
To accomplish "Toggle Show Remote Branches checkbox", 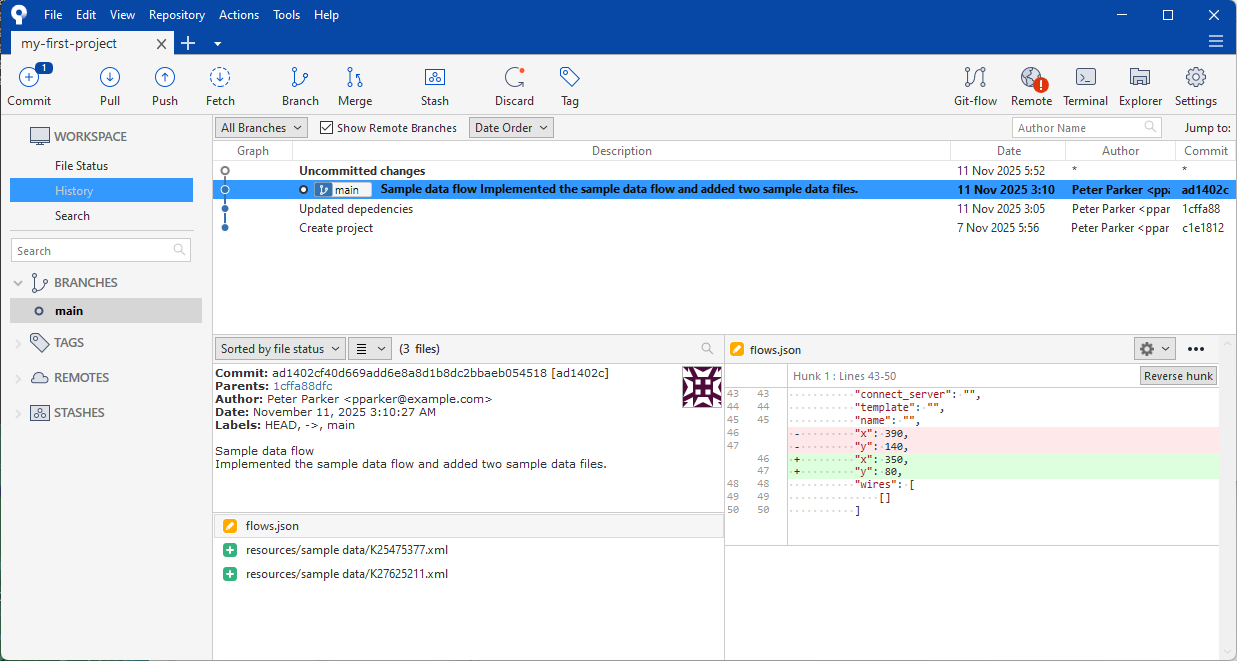I will (327, 128).
